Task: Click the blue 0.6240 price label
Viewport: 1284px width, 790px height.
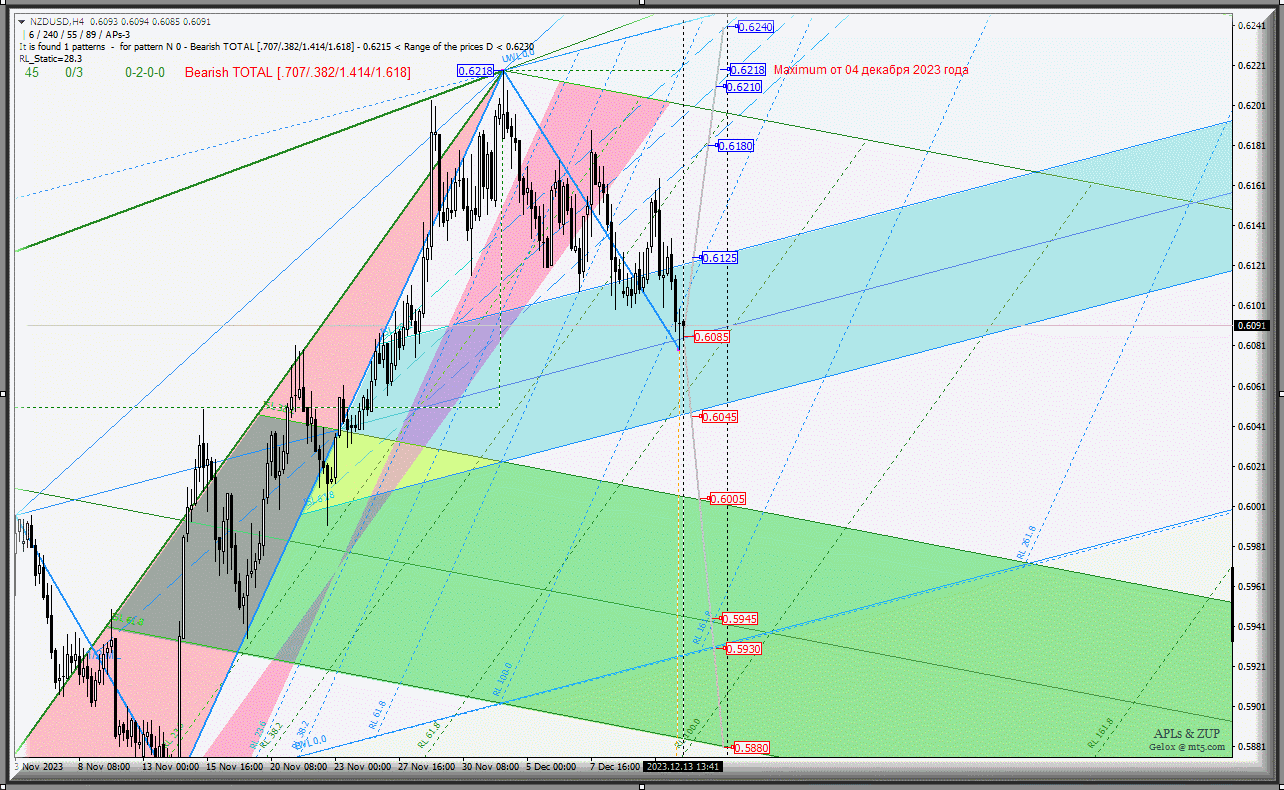Action: (755, 27)
